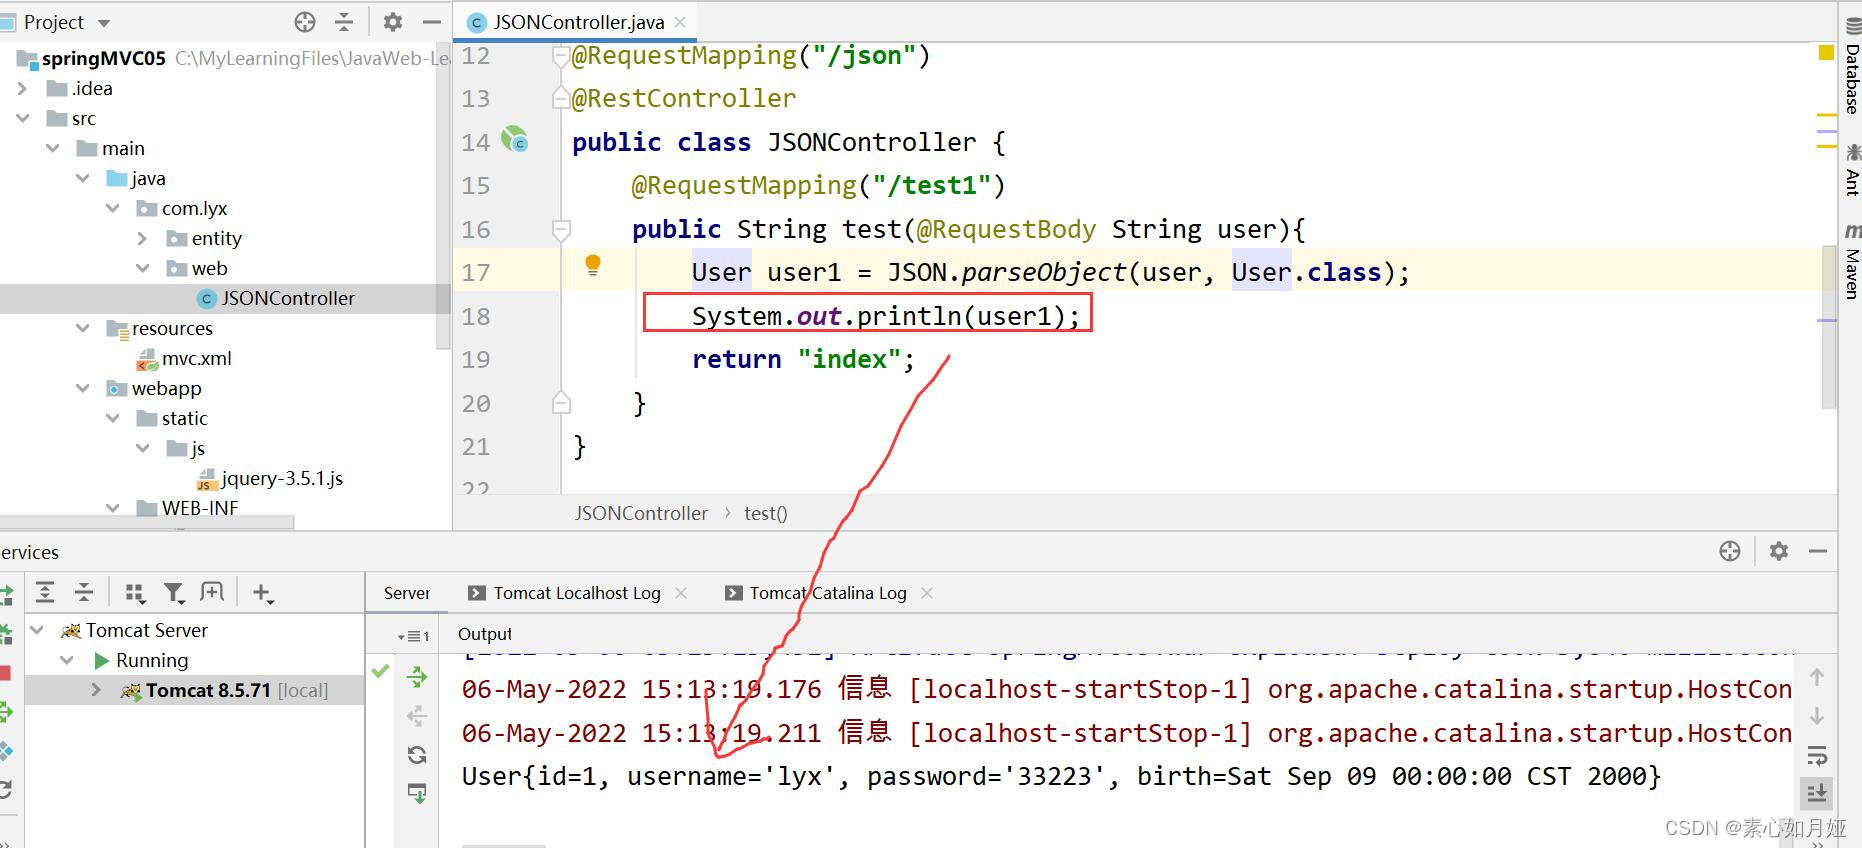Expand the entity package

142,238
